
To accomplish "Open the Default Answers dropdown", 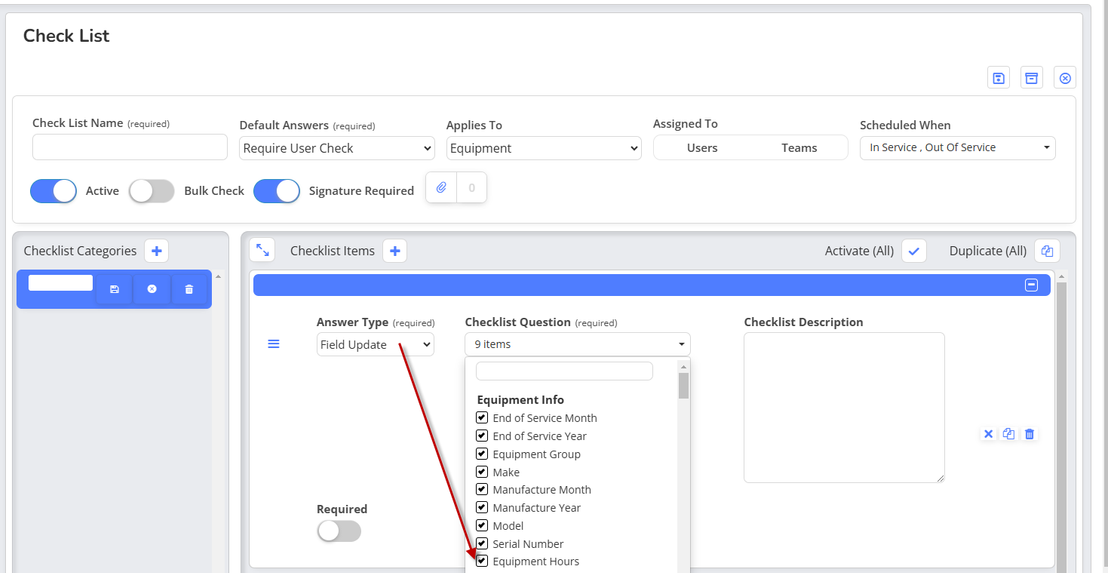I will (x=337, y=148).
